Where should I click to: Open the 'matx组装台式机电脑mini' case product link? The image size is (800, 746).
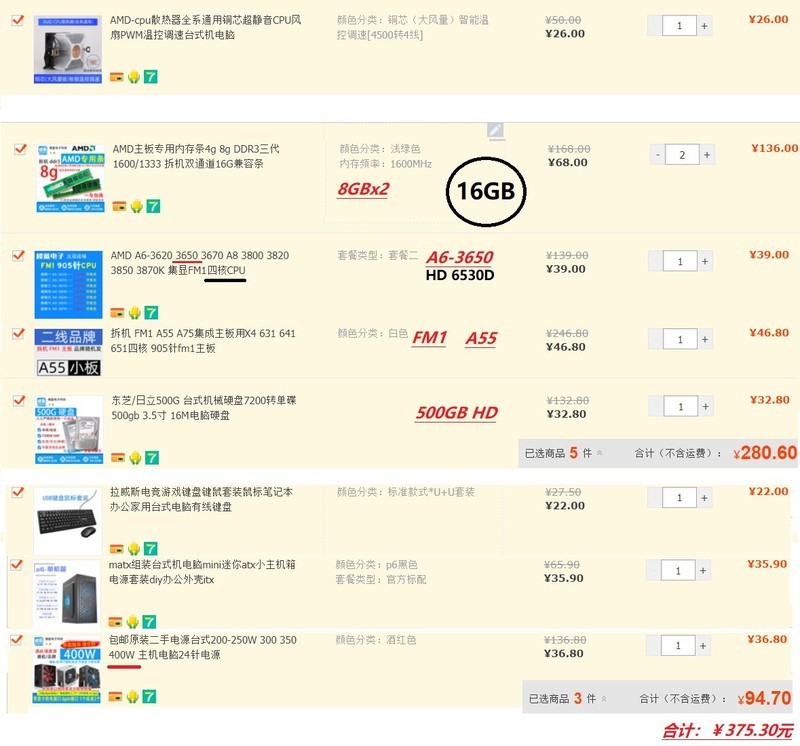(x=202, y=572)
